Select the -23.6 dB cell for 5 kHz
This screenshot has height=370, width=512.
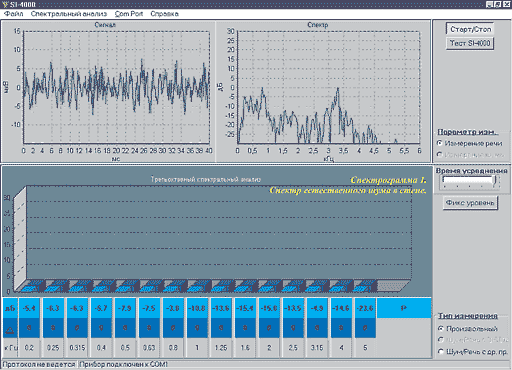(365, 308)
